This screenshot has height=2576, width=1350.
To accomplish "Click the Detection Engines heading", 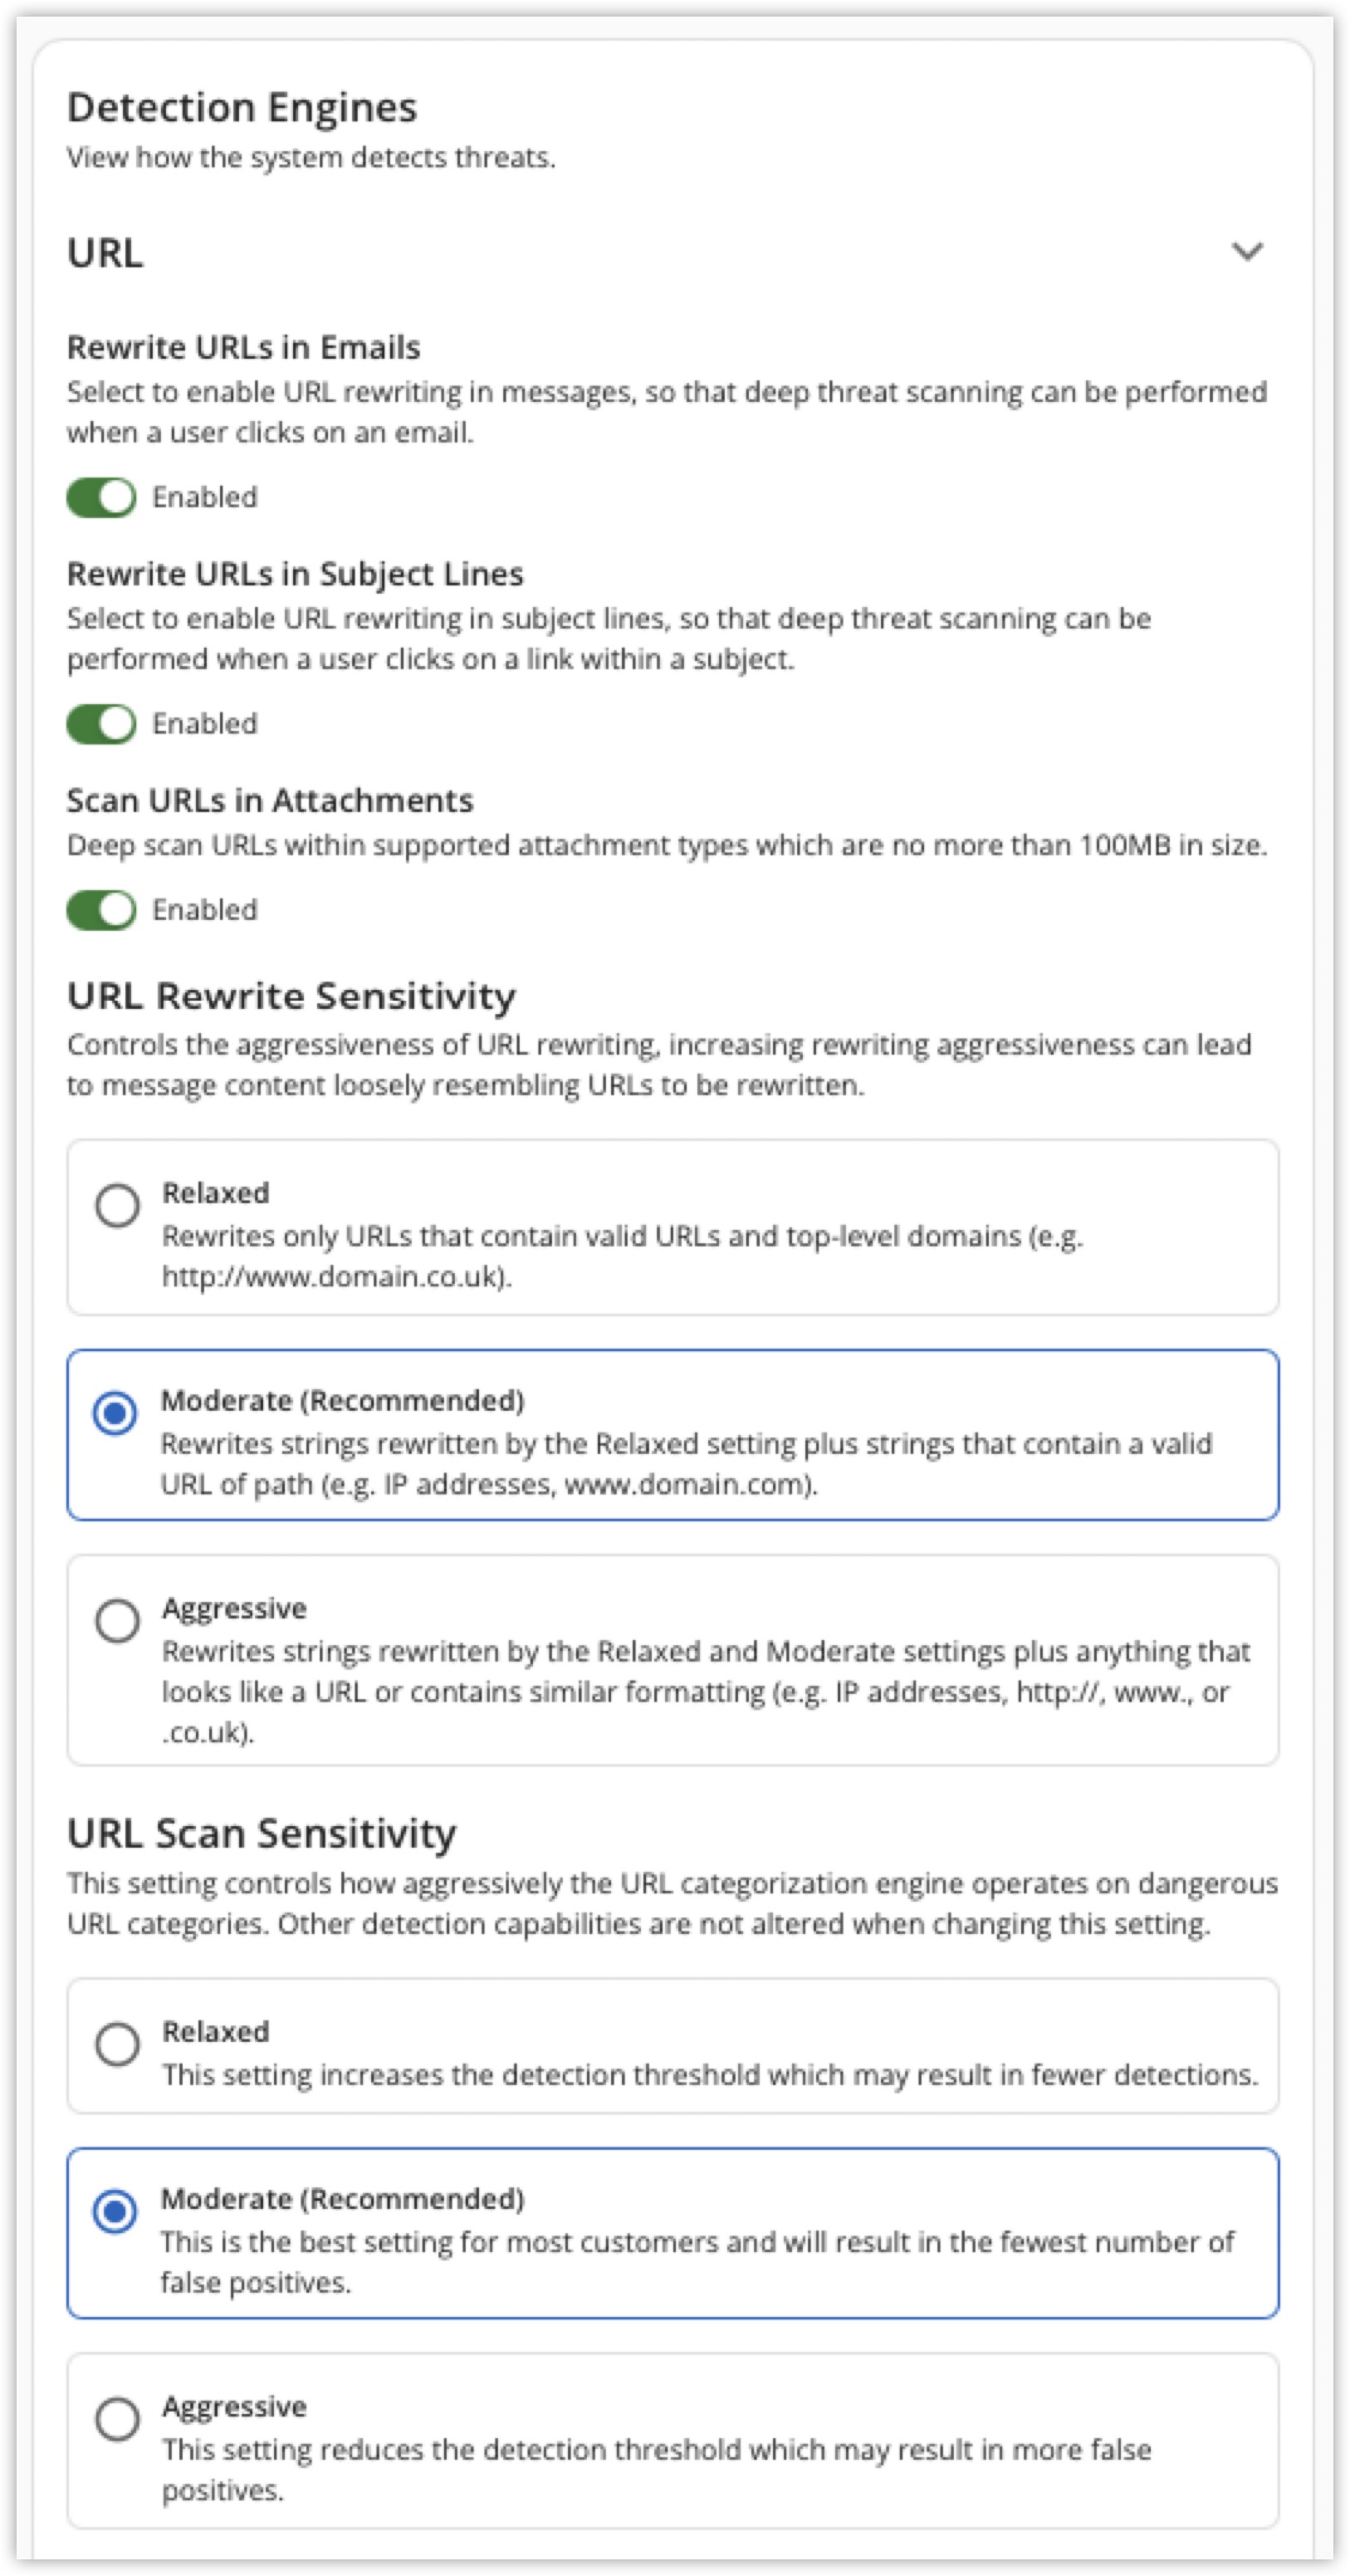I will (242, 108).
